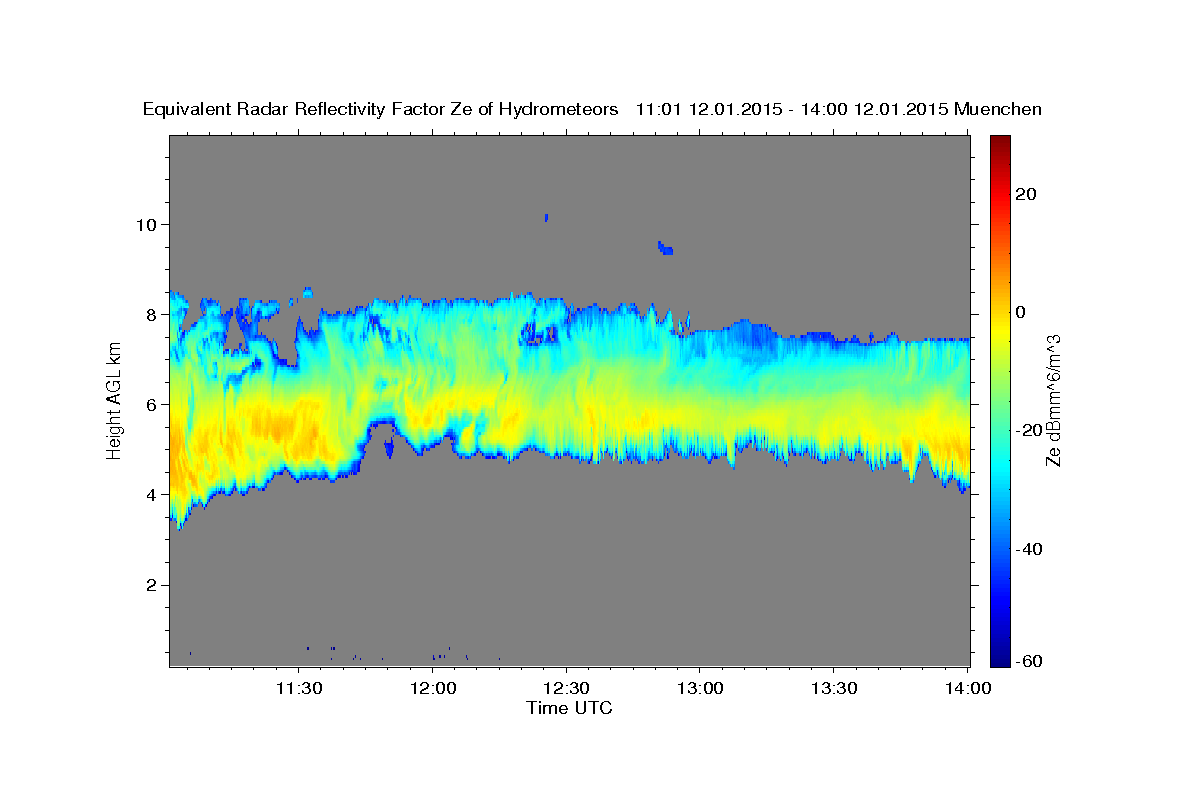The image size is (1200, 800).
Task: Click the tiny blue echo at 10 km height
Action: click(x=546, y=217)
